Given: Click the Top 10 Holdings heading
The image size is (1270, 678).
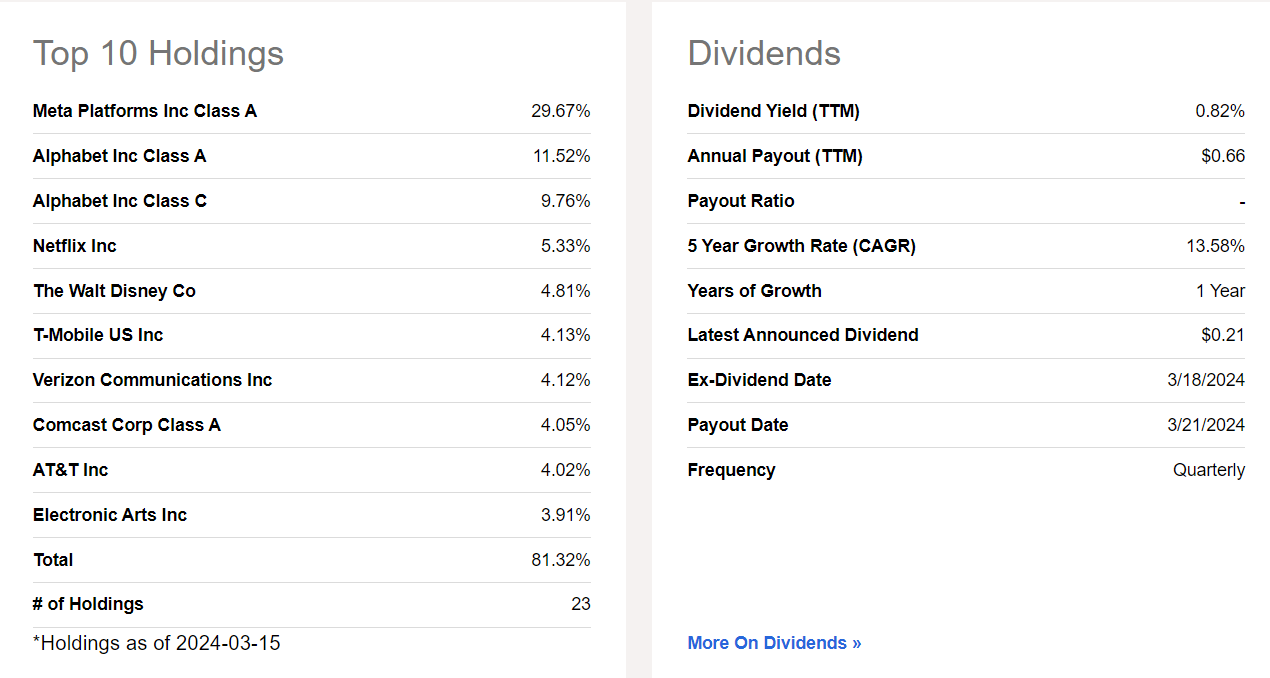Looking at the screenshot, I should pyautogui.click(x=157, y=54).
